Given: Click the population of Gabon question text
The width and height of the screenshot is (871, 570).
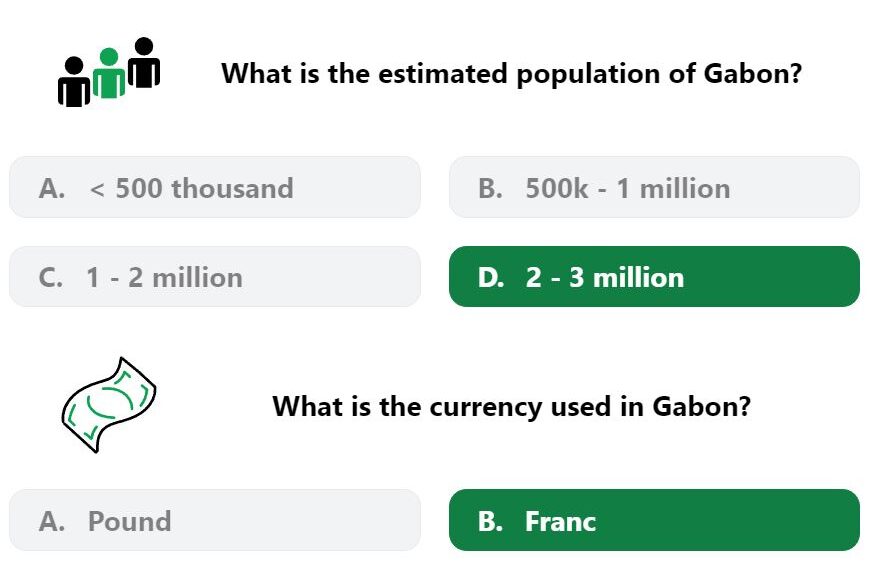Looking at the screenshot, I should pyautogui.click(x=512, y=74).
